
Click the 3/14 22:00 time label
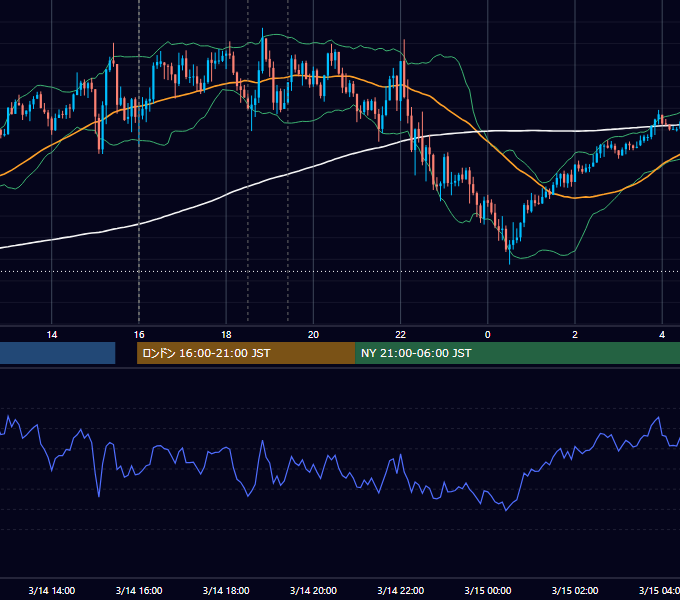coord(400,590)
